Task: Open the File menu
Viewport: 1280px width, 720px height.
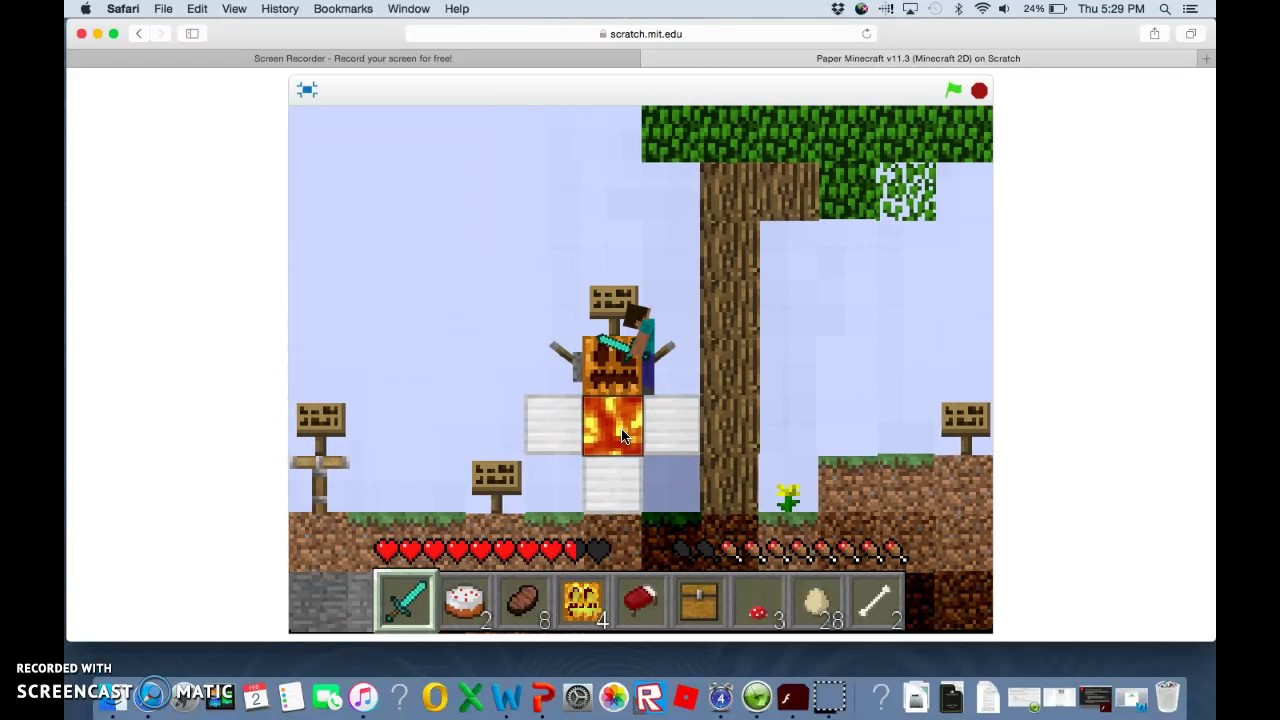Action: [x=163, y=9]
